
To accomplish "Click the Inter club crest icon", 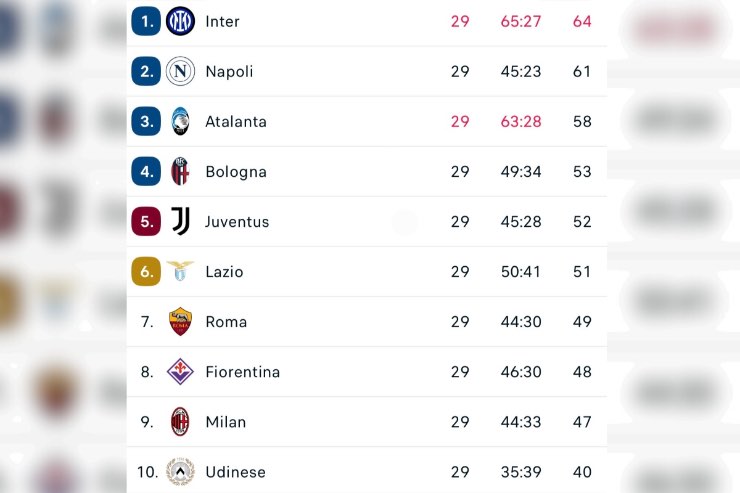I will click(x=180, y=21).
